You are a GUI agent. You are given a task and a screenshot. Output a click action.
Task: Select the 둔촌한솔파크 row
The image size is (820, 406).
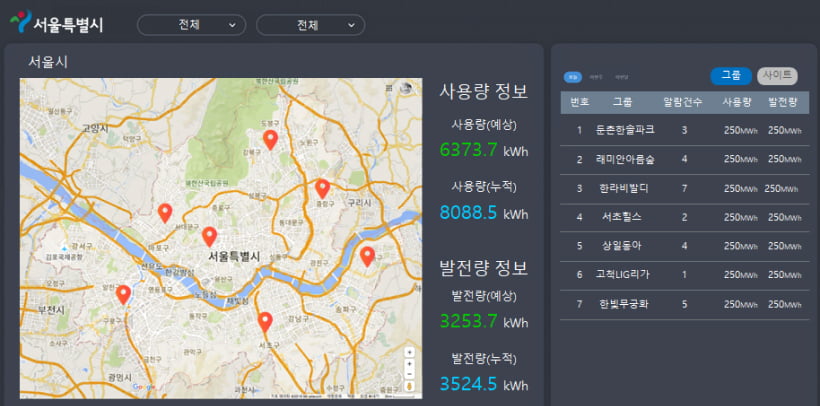tap(685, 130)
